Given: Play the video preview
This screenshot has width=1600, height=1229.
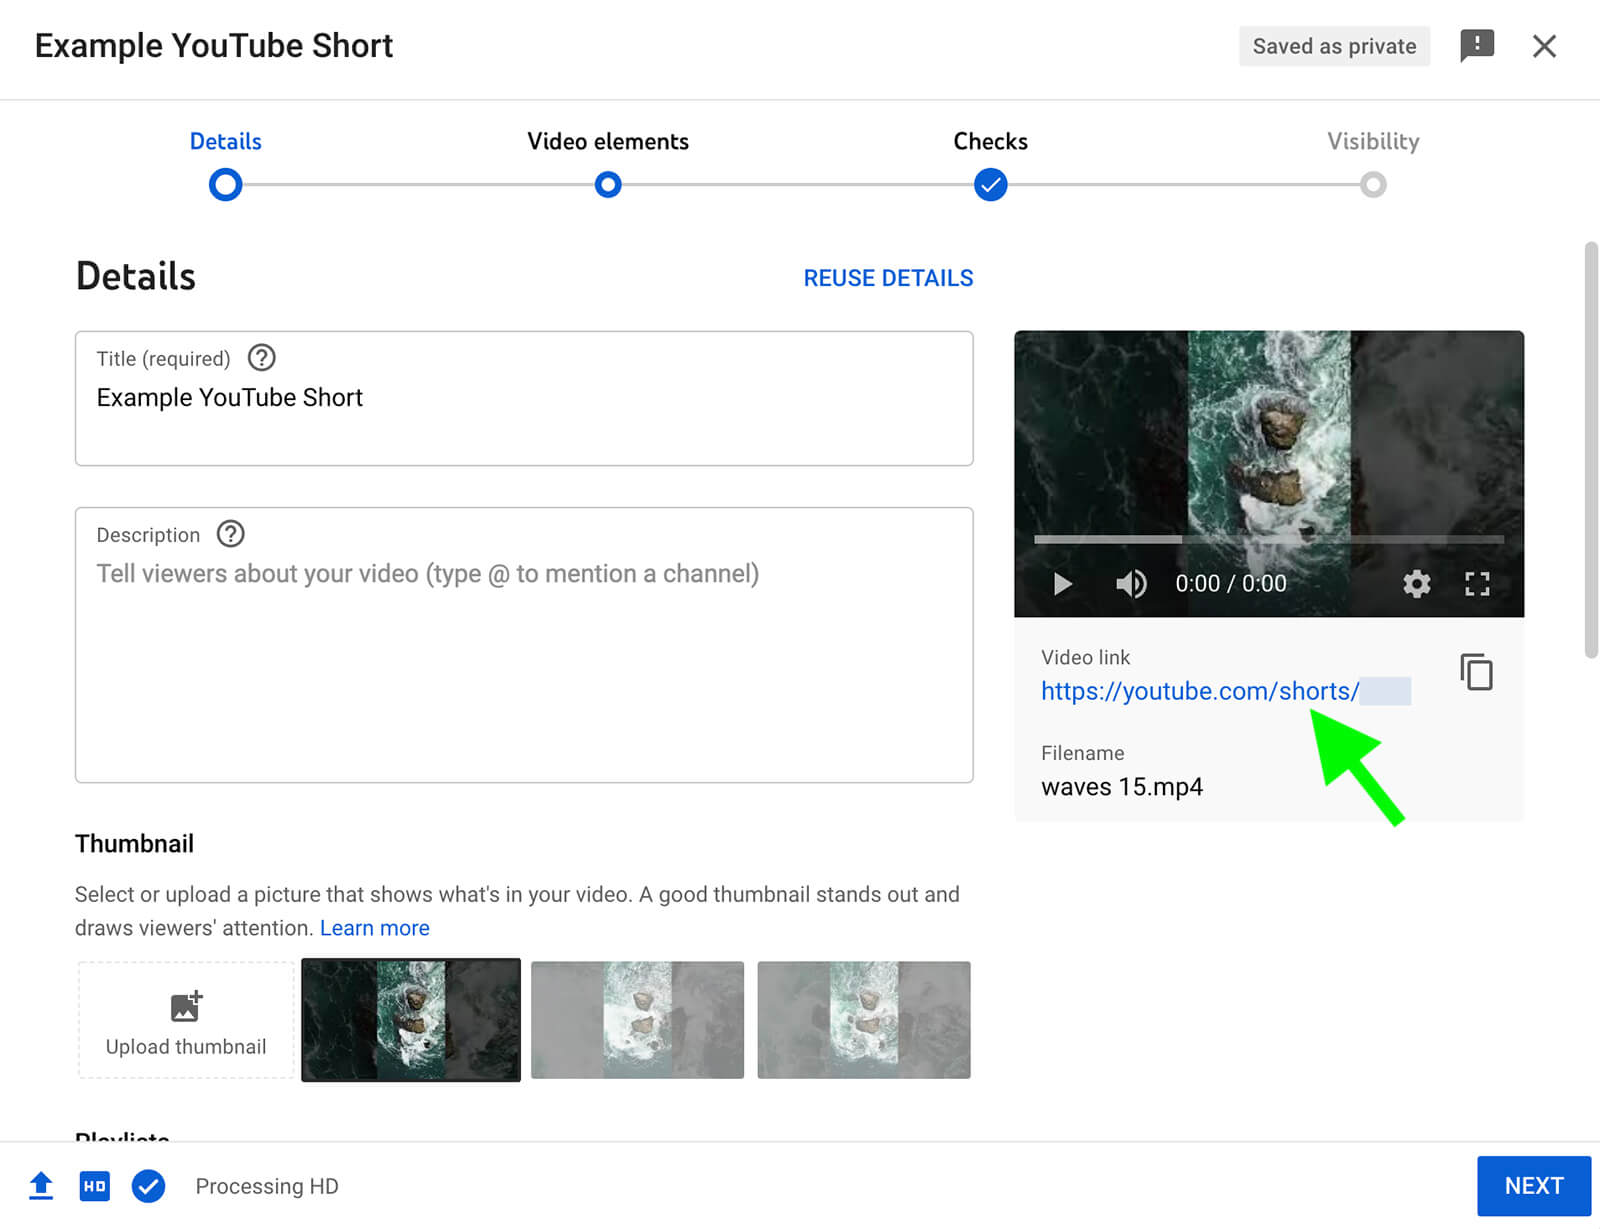Looking at the screenshot, I should click(1061, 583).
